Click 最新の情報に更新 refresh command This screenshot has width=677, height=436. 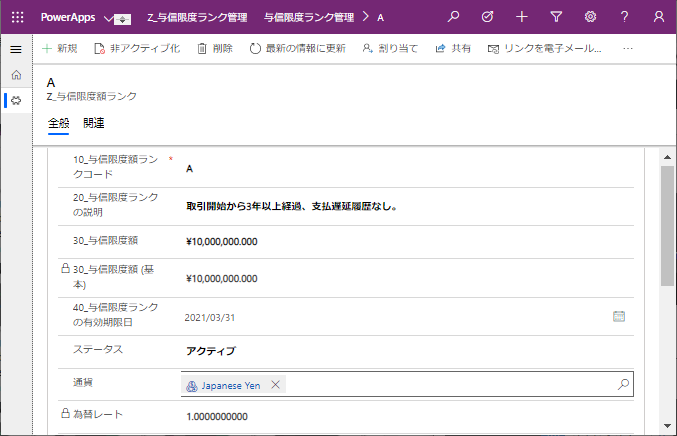click(x=297, y=48)
